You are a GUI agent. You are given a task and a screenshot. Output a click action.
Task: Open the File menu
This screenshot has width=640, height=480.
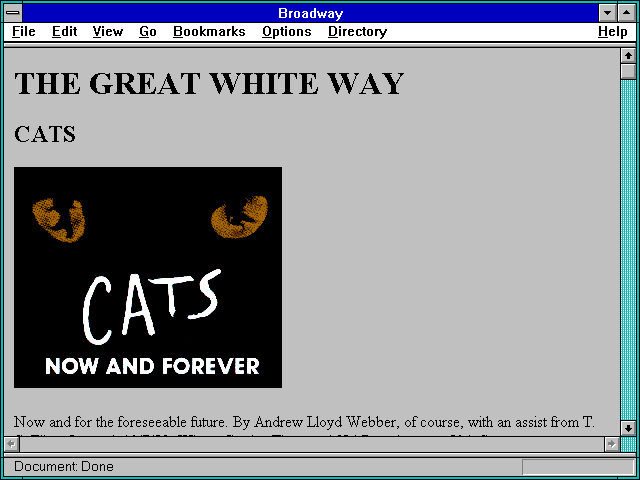click(24, 31)
